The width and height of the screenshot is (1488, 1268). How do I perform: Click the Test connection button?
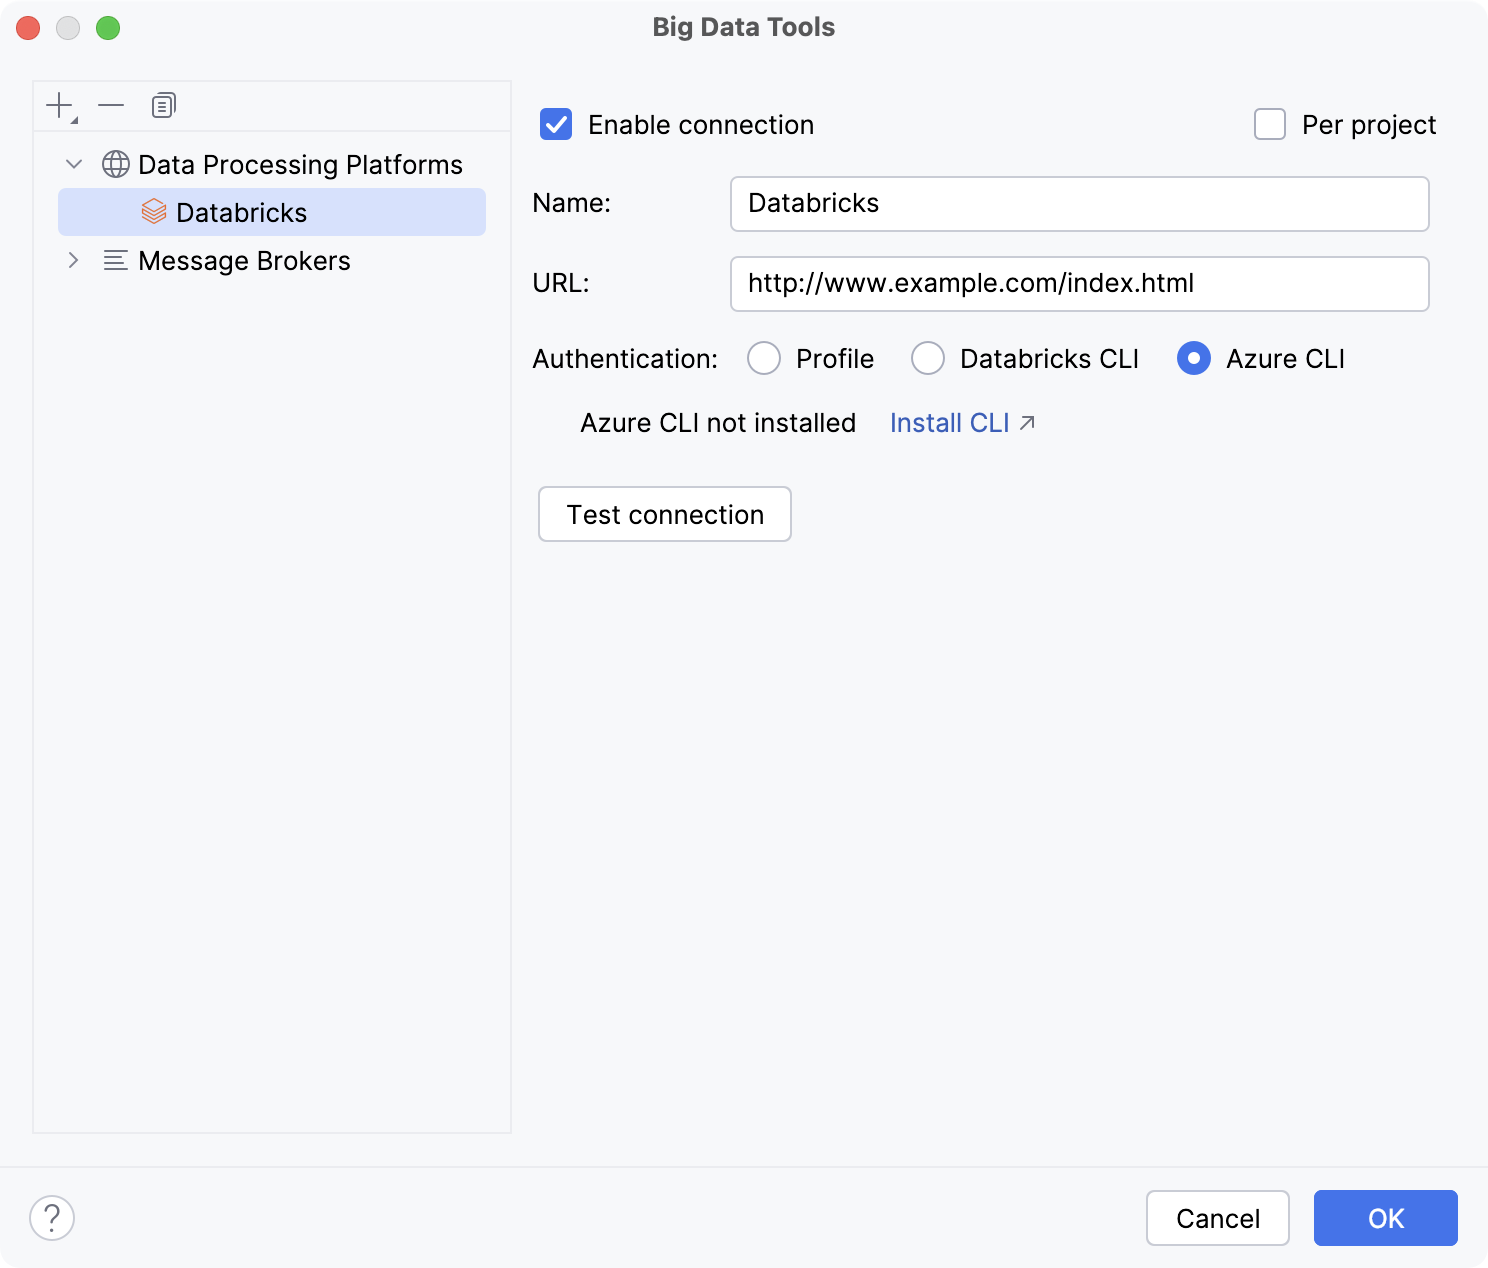pyautogui.click(x=664, y=514)
